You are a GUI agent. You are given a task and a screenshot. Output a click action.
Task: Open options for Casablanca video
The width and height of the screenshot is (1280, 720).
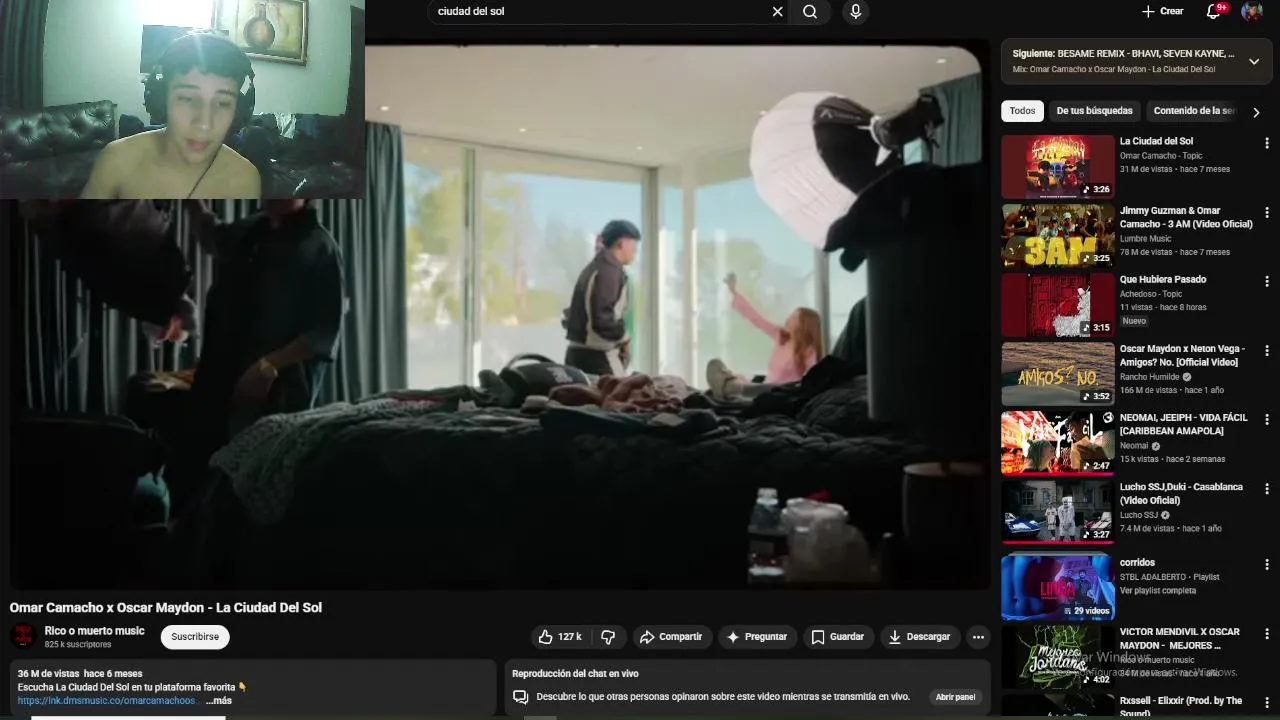(x=1267, y=488)
